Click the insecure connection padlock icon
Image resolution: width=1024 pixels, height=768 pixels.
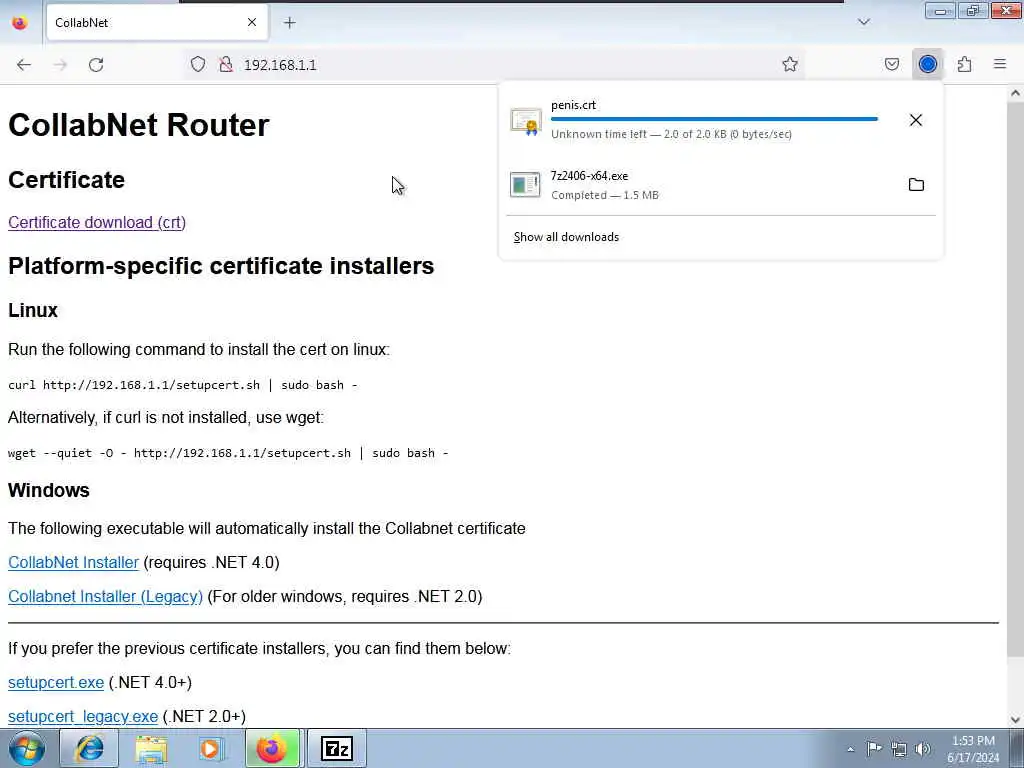226,64
